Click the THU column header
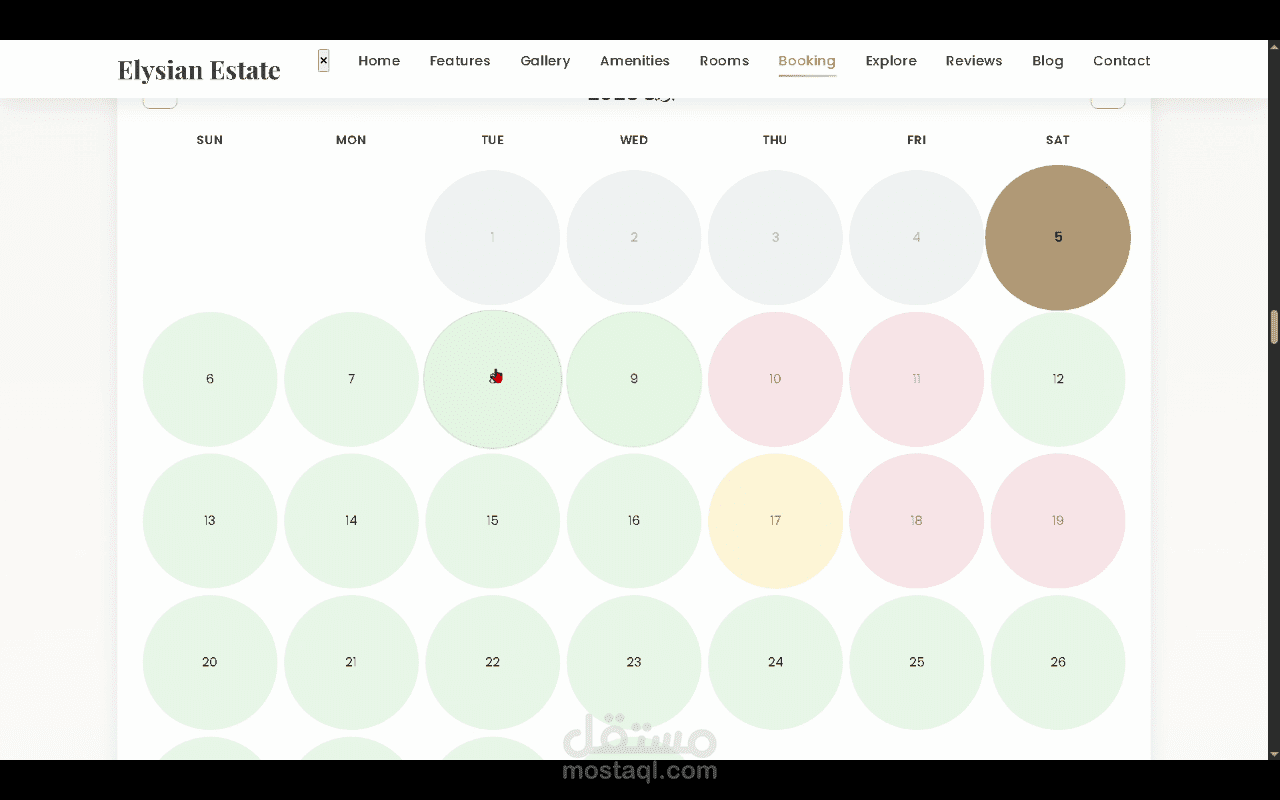This screenshot has height=800, width=1280. [x=775, y=140]
